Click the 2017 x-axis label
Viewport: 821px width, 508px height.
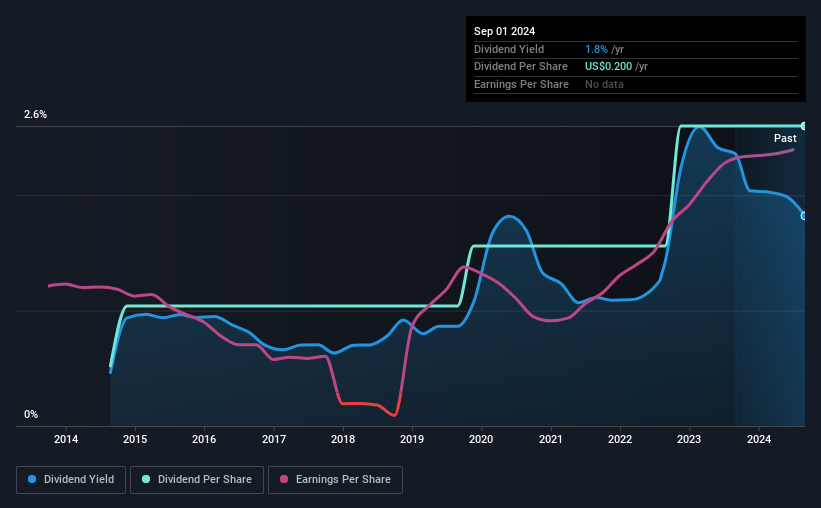click(274, 439)
